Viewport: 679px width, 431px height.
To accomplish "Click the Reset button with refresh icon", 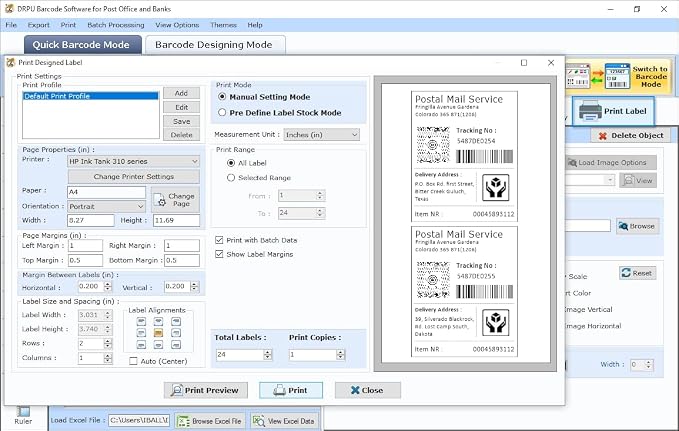I will click(x=637, y=273).
